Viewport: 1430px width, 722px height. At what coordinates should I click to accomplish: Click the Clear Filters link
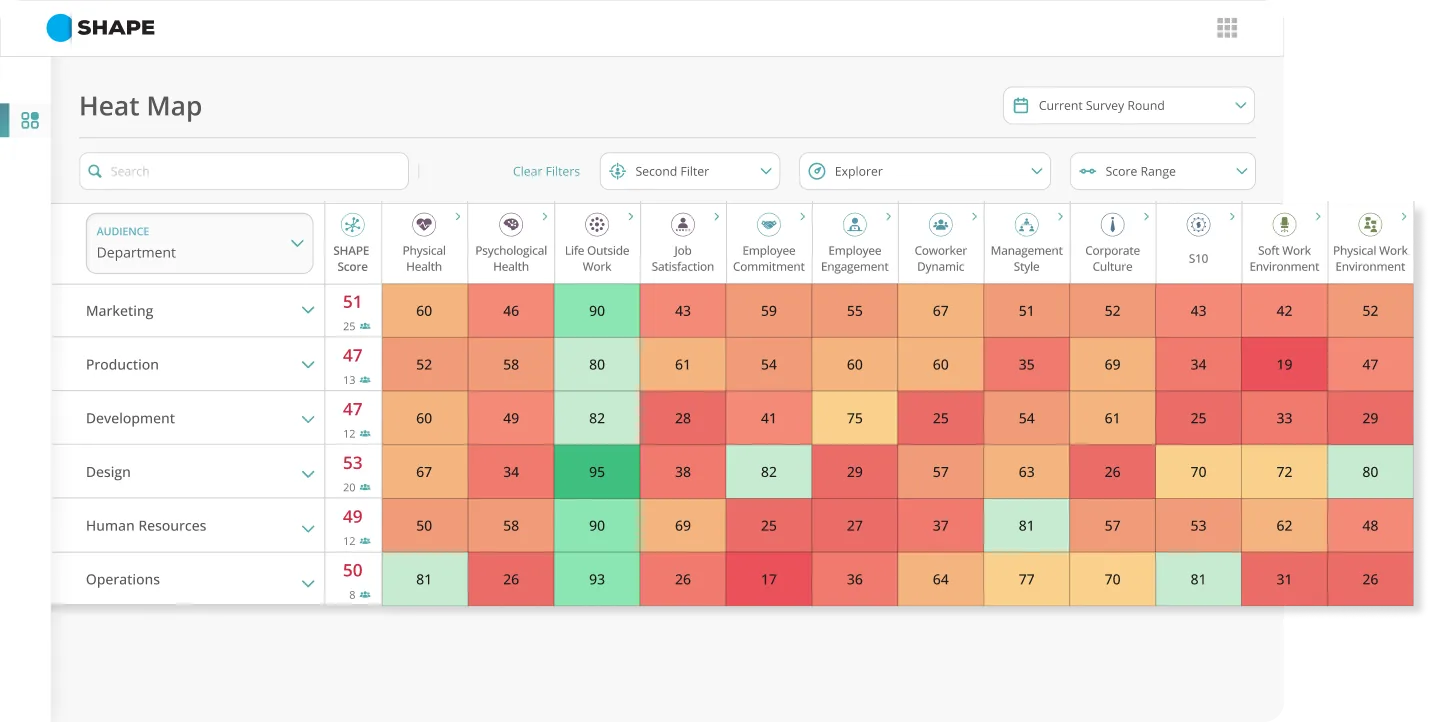[x=546, y=172]
